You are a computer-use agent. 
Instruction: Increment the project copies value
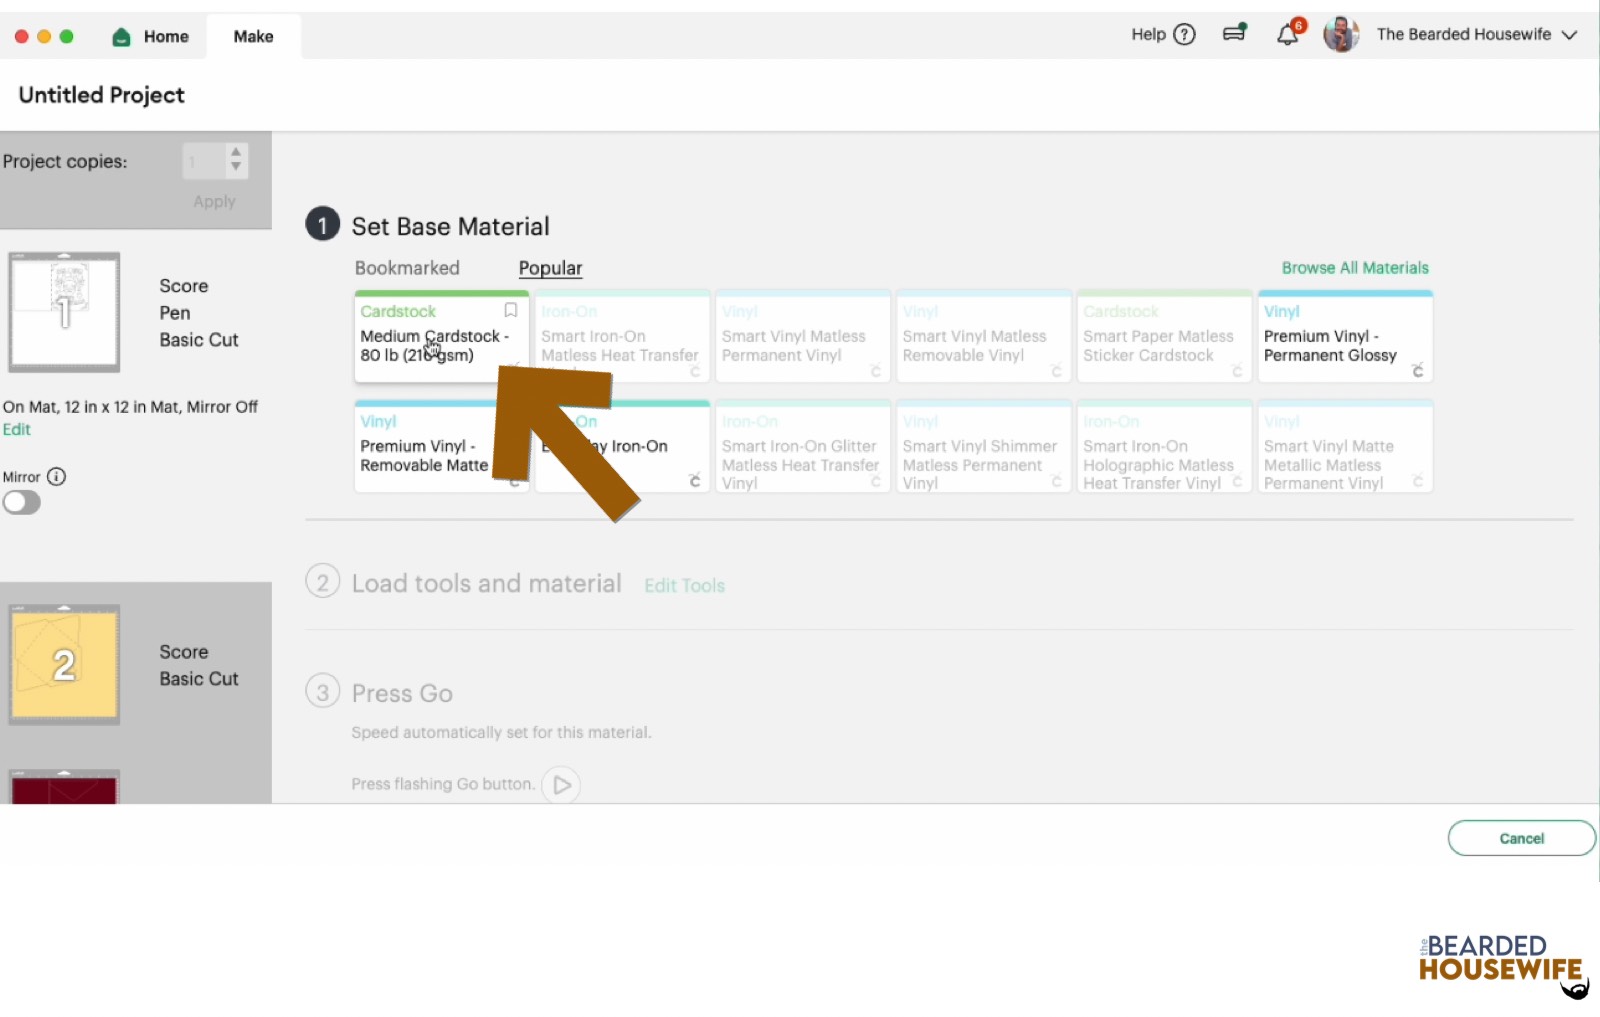click(235, 153)
